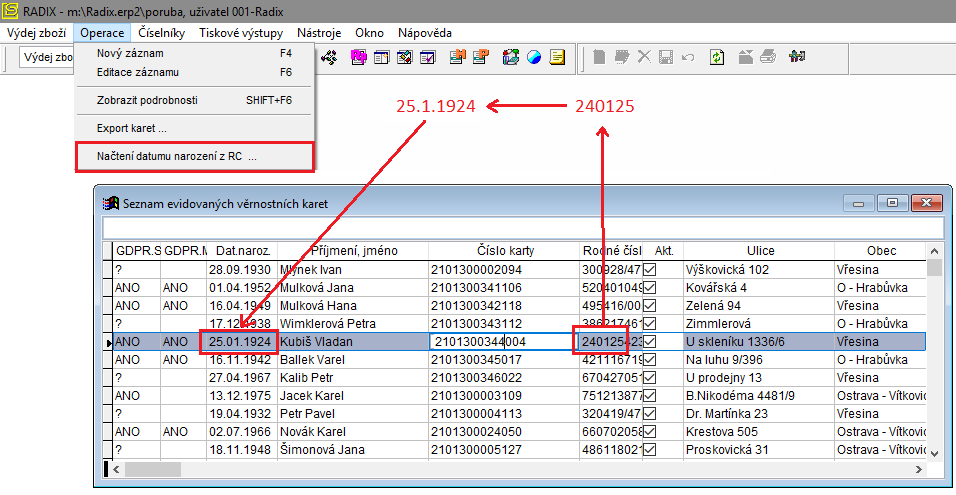
Task: Expand the Tiskové výstupy menu
Action: 241,33
